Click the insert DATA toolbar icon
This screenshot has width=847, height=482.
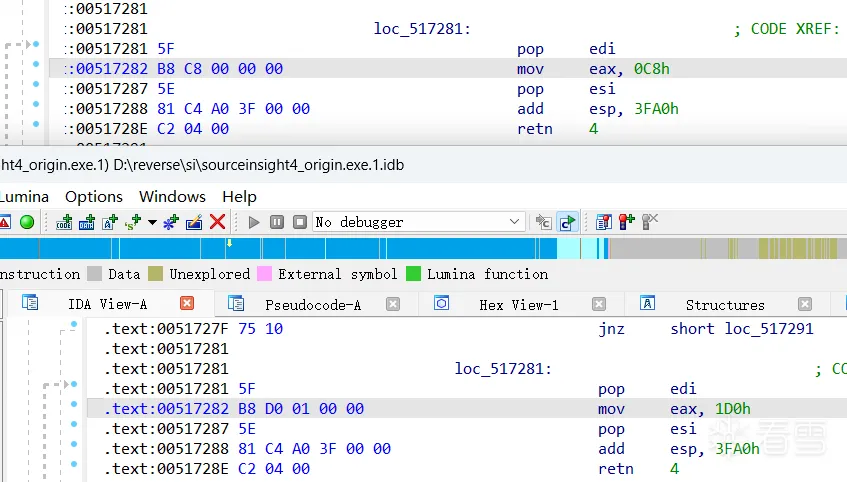coord(86,222)
